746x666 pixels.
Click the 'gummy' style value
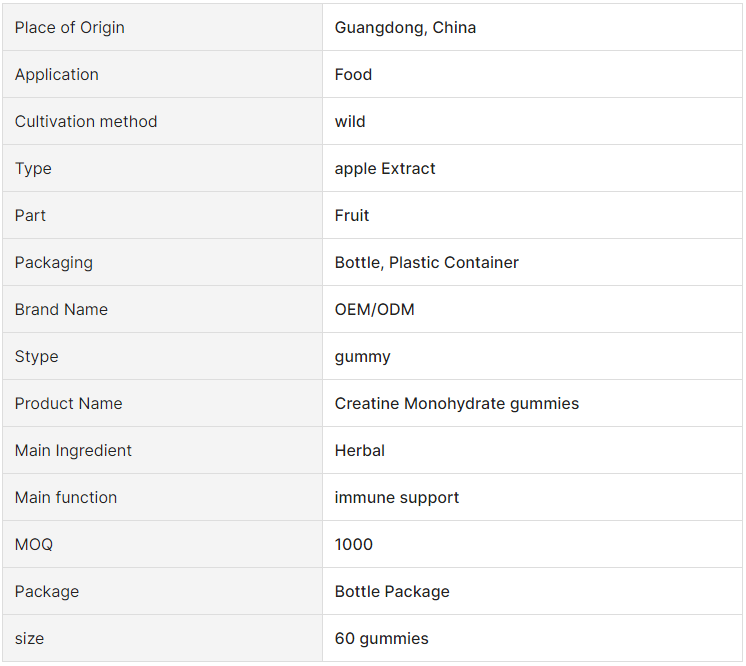tap(363, 357)
